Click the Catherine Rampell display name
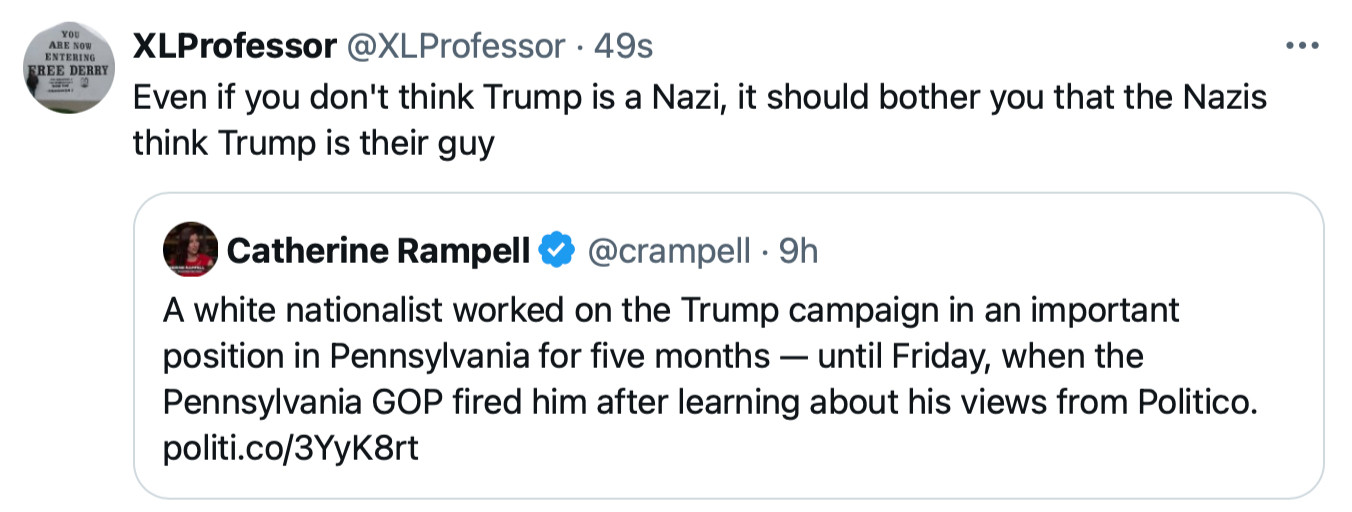This screenshot has width=1352, height=512. [378, 250]
